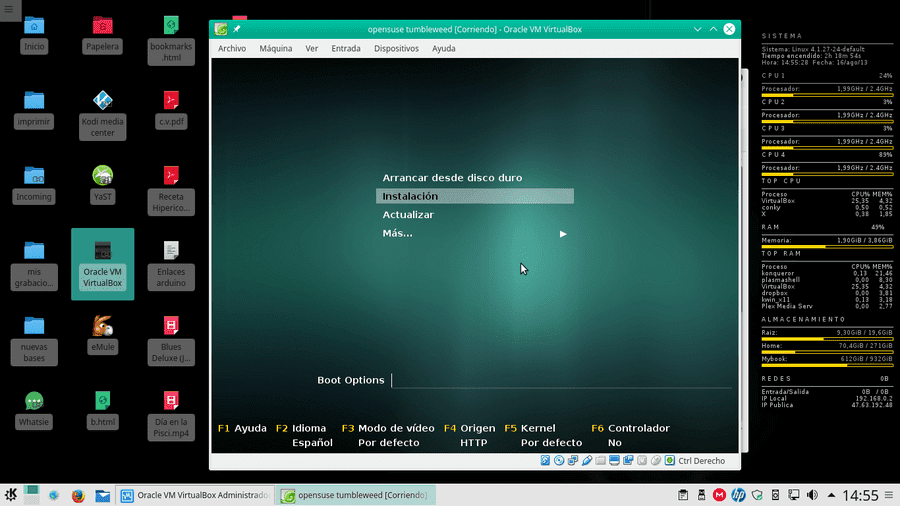
Task: Open the Máquina menu
Action: click(x=276, y=48)
